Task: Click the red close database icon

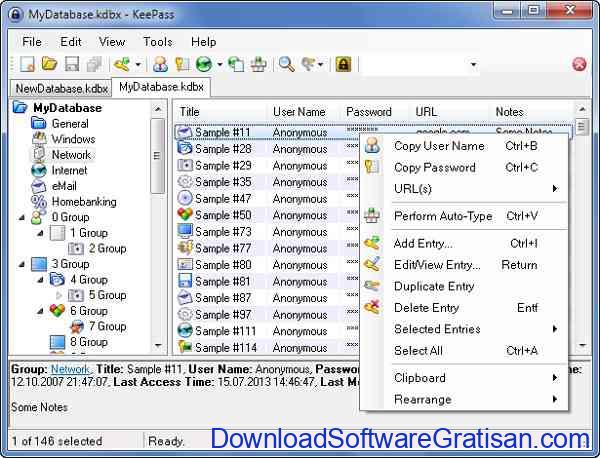Action: (579, 64)
